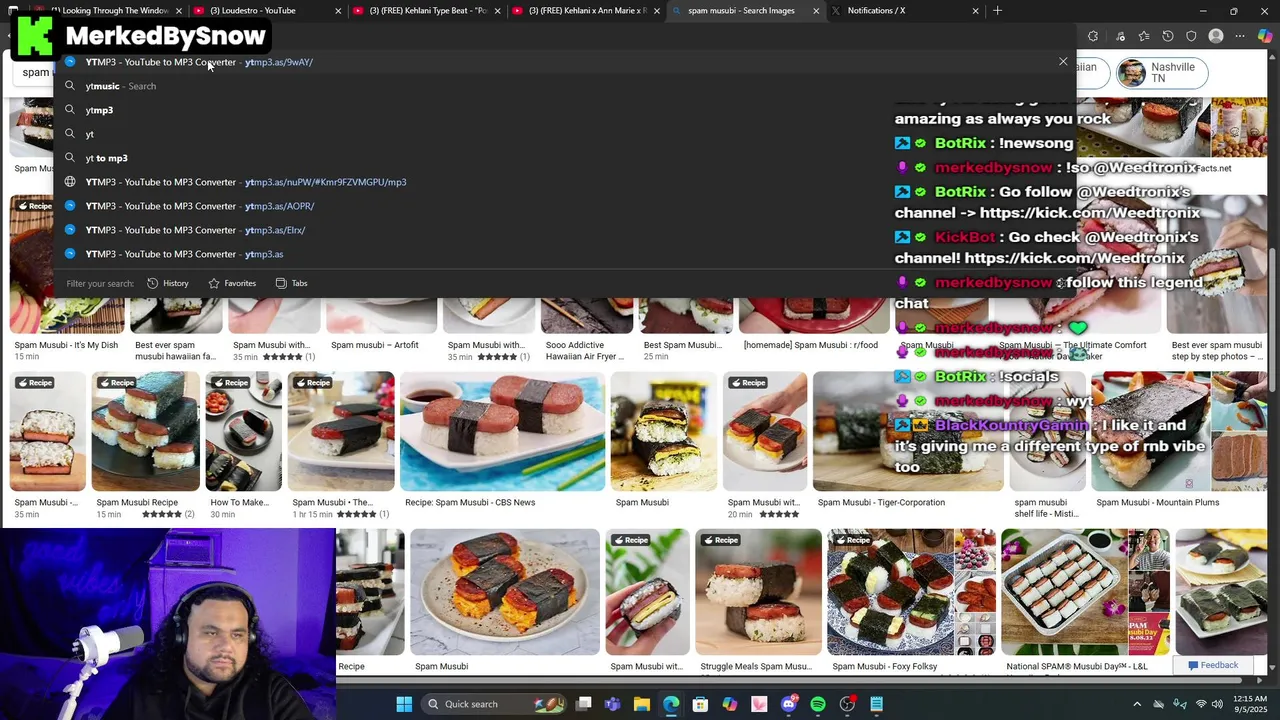1280x720 pixels.
Task: Open Sooo Addictive Hawaiian Air Fryer caption
Action: point(585,351)
